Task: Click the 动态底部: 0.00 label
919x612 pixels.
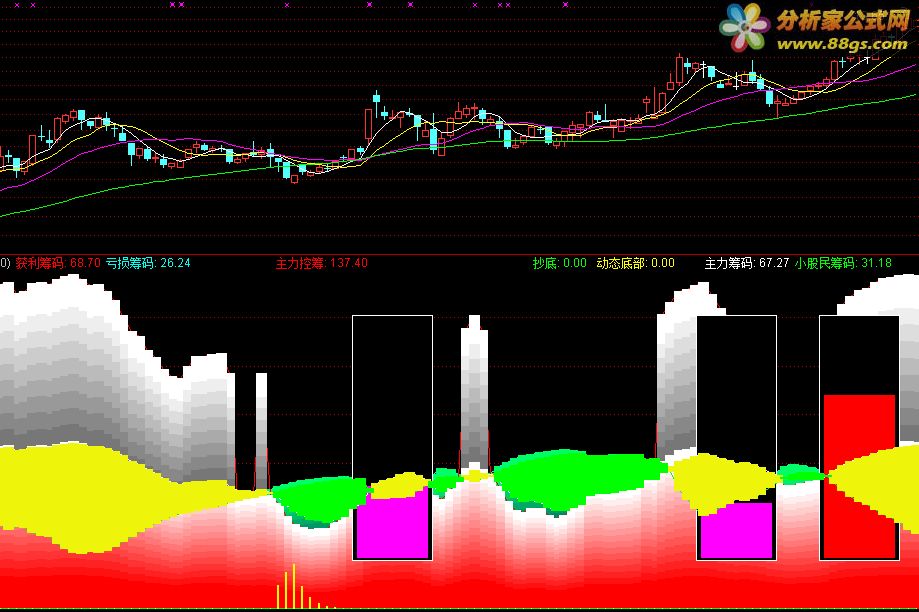Action: point(635,263)
